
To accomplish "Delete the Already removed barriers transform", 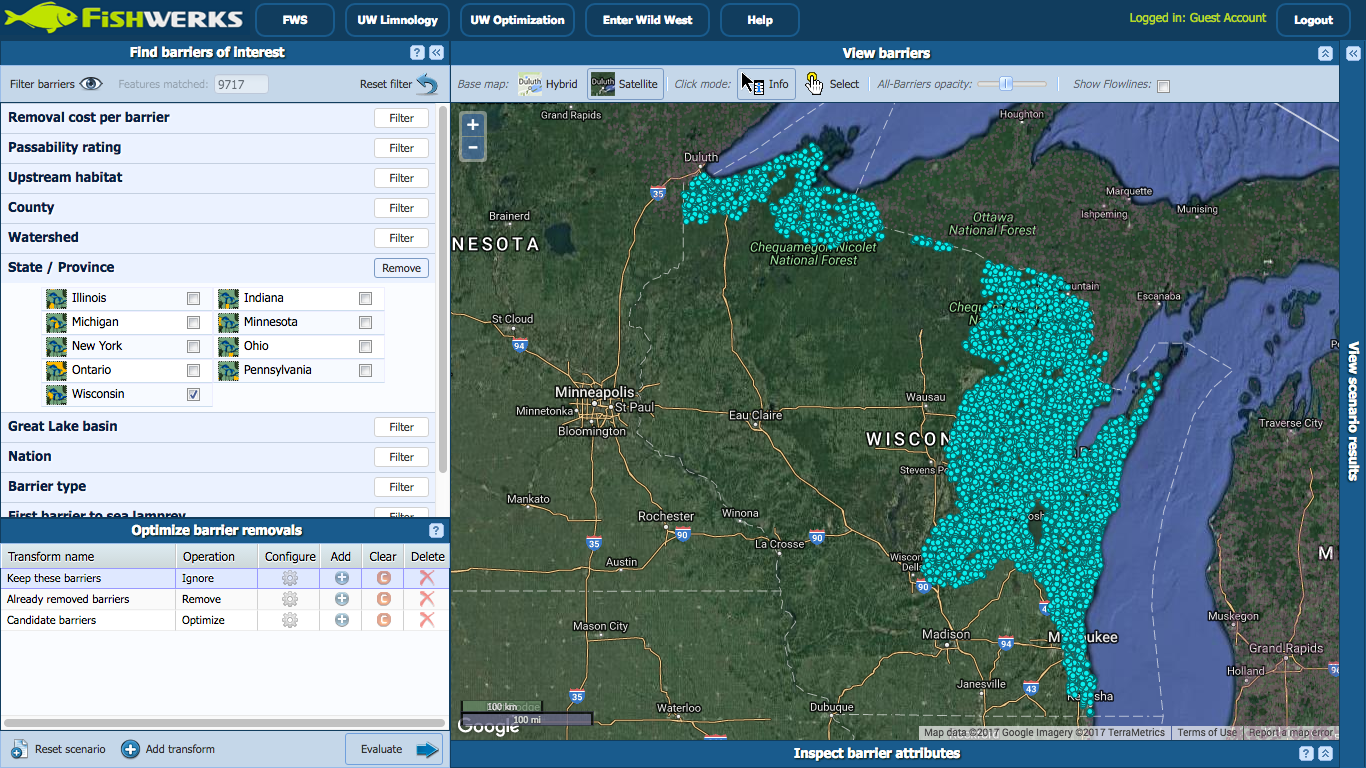I will (427, 599).
